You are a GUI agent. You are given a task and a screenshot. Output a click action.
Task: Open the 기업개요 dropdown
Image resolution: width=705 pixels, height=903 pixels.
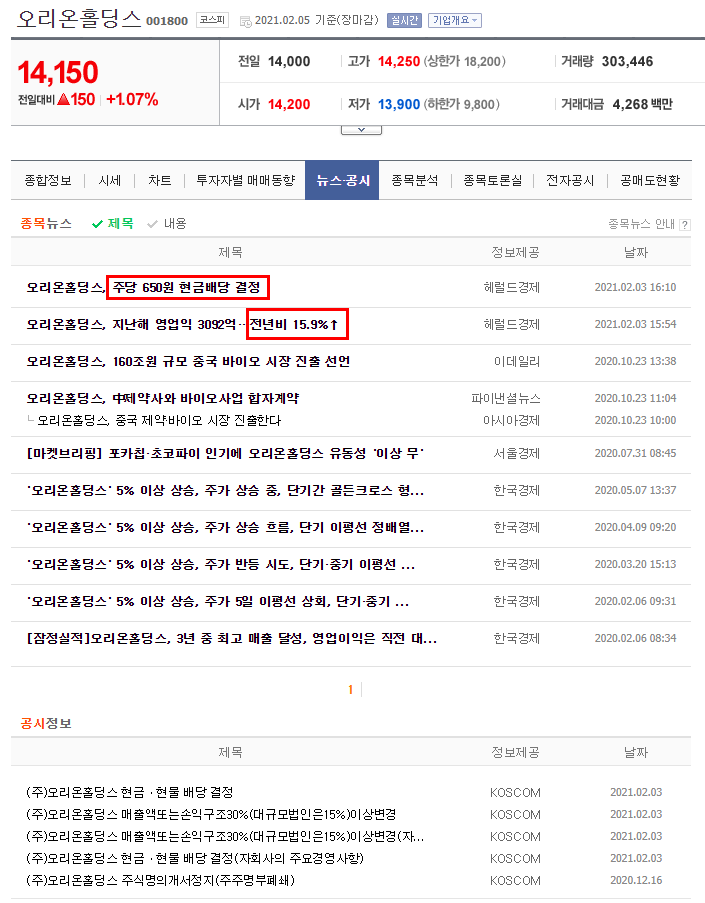coord(455,21)
